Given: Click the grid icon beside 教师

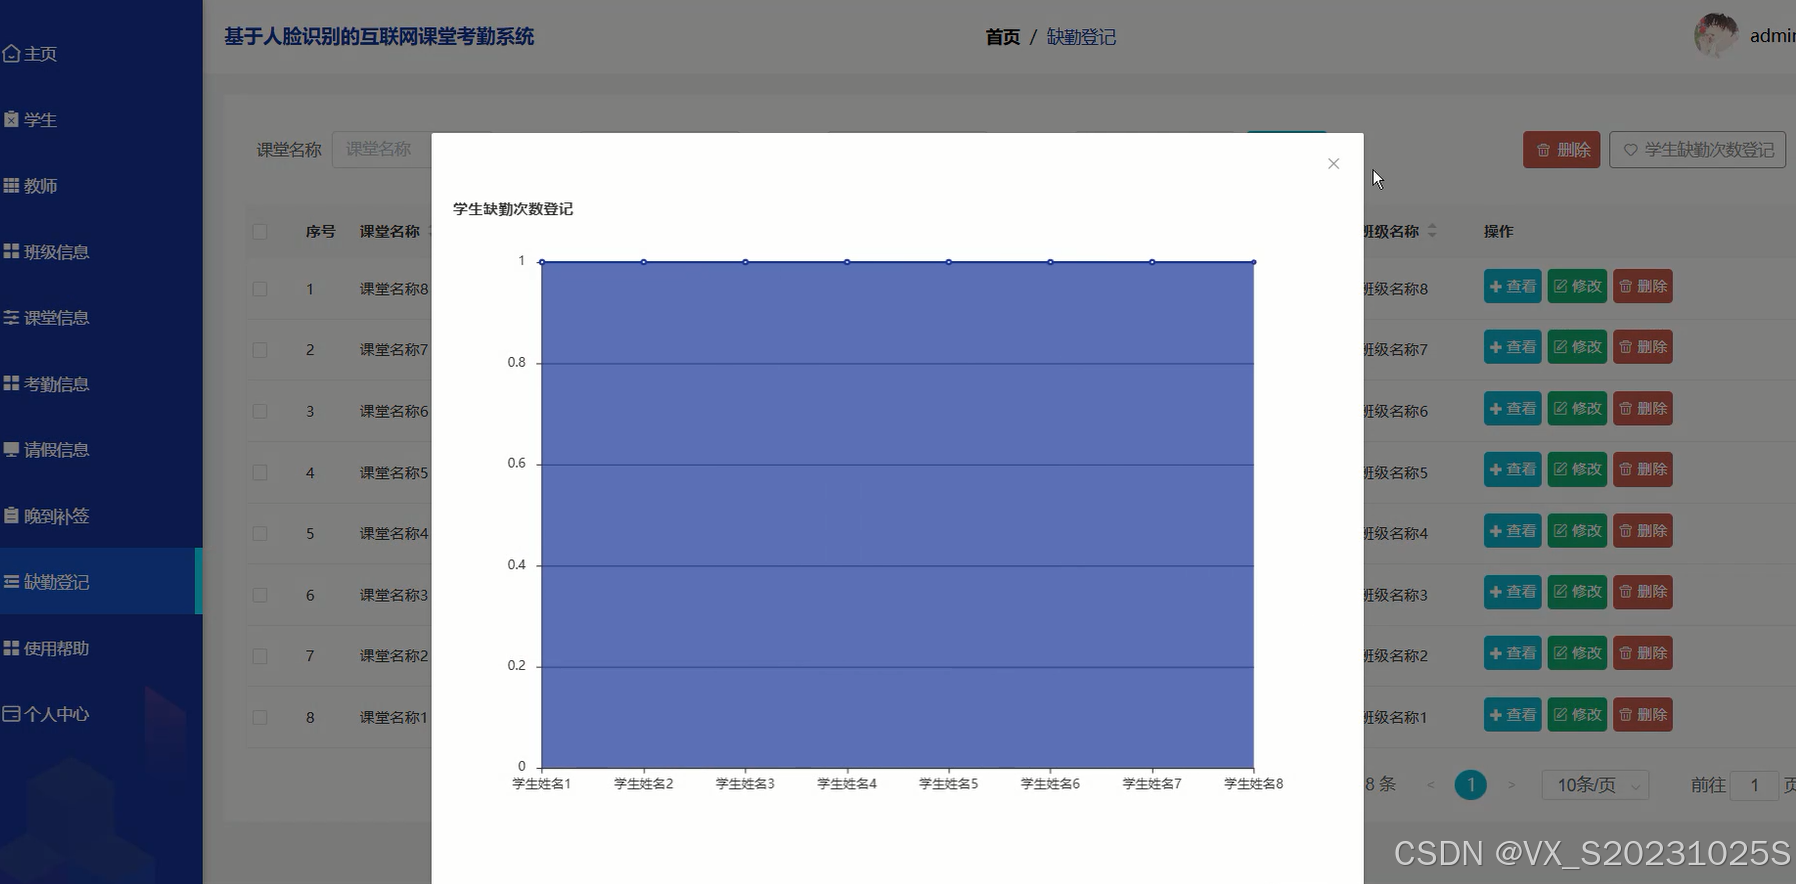Looking at the screenshot, I should point(11,185).
